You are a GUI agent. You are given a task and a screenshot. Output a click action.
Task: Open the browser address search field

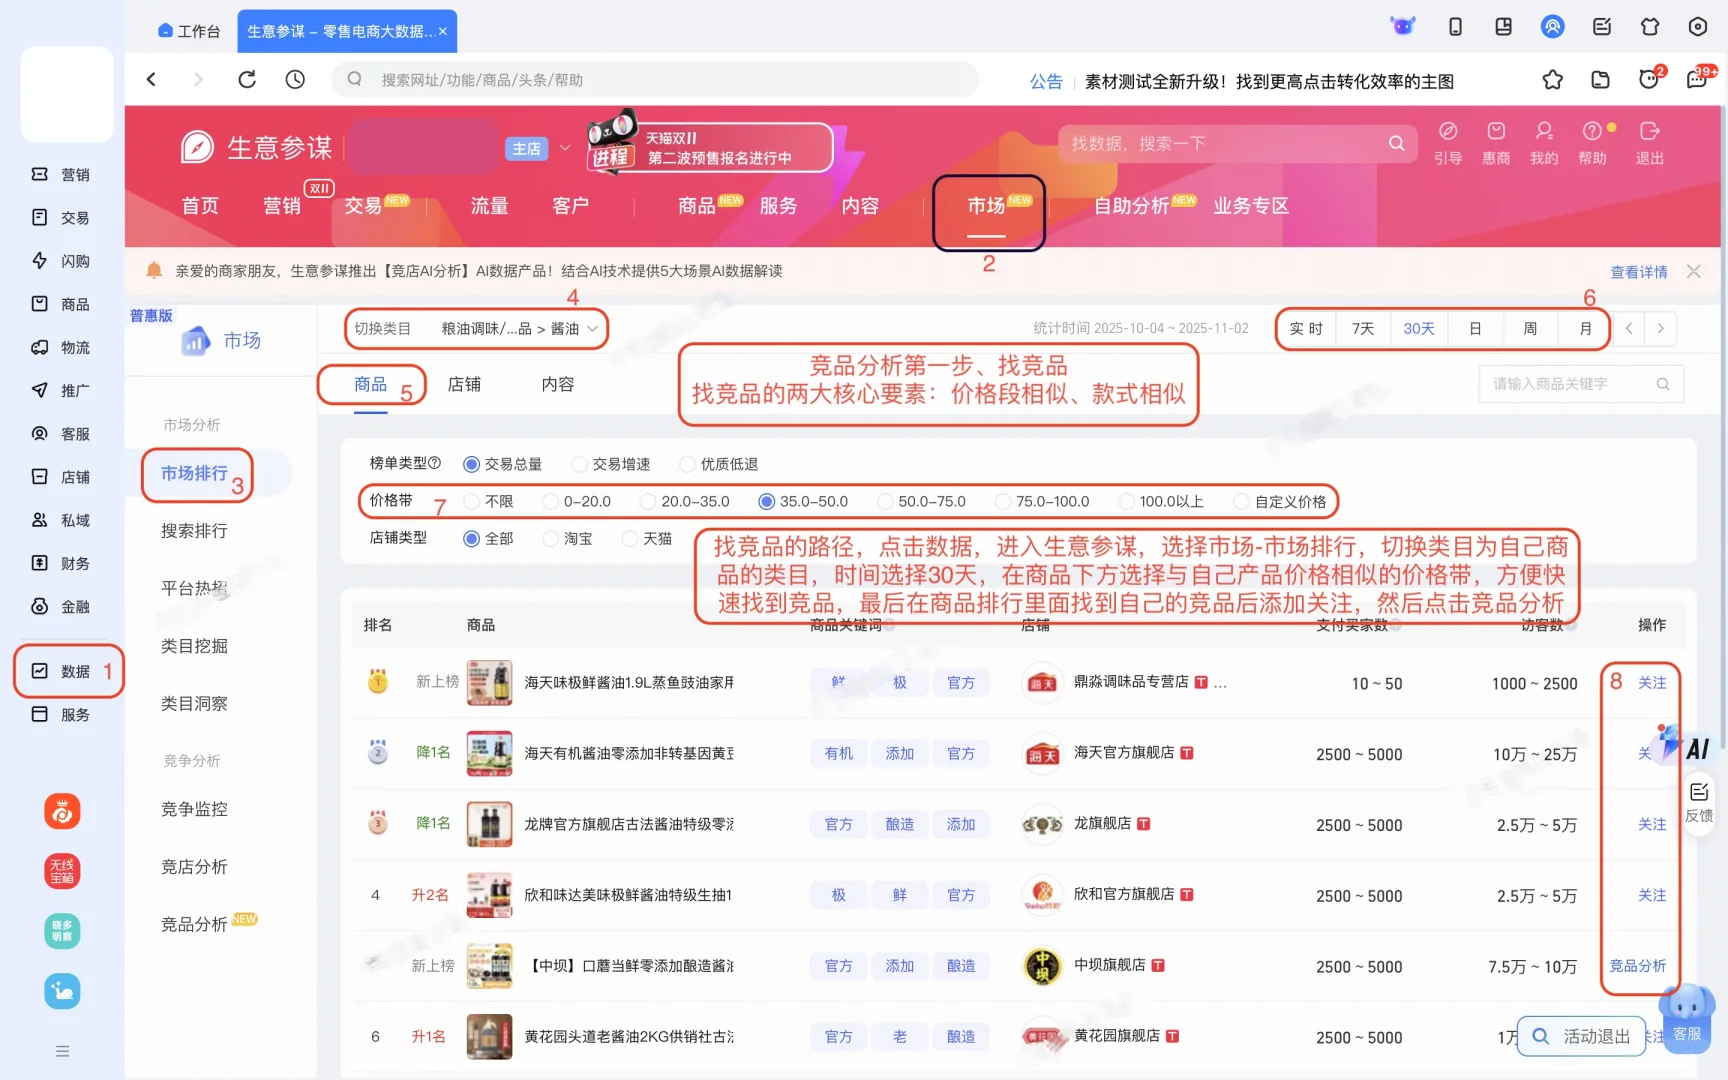point(655,79)
